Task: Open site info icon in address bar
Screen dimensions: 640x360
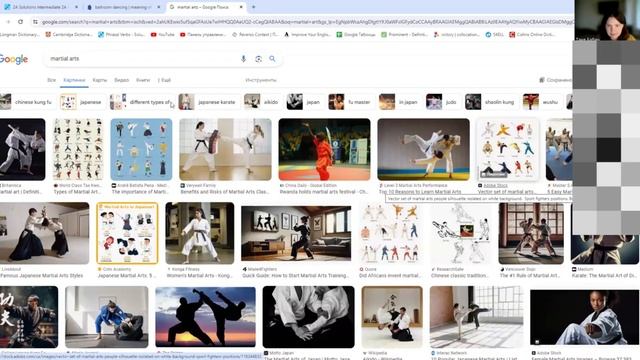Action: coord(35,22)
